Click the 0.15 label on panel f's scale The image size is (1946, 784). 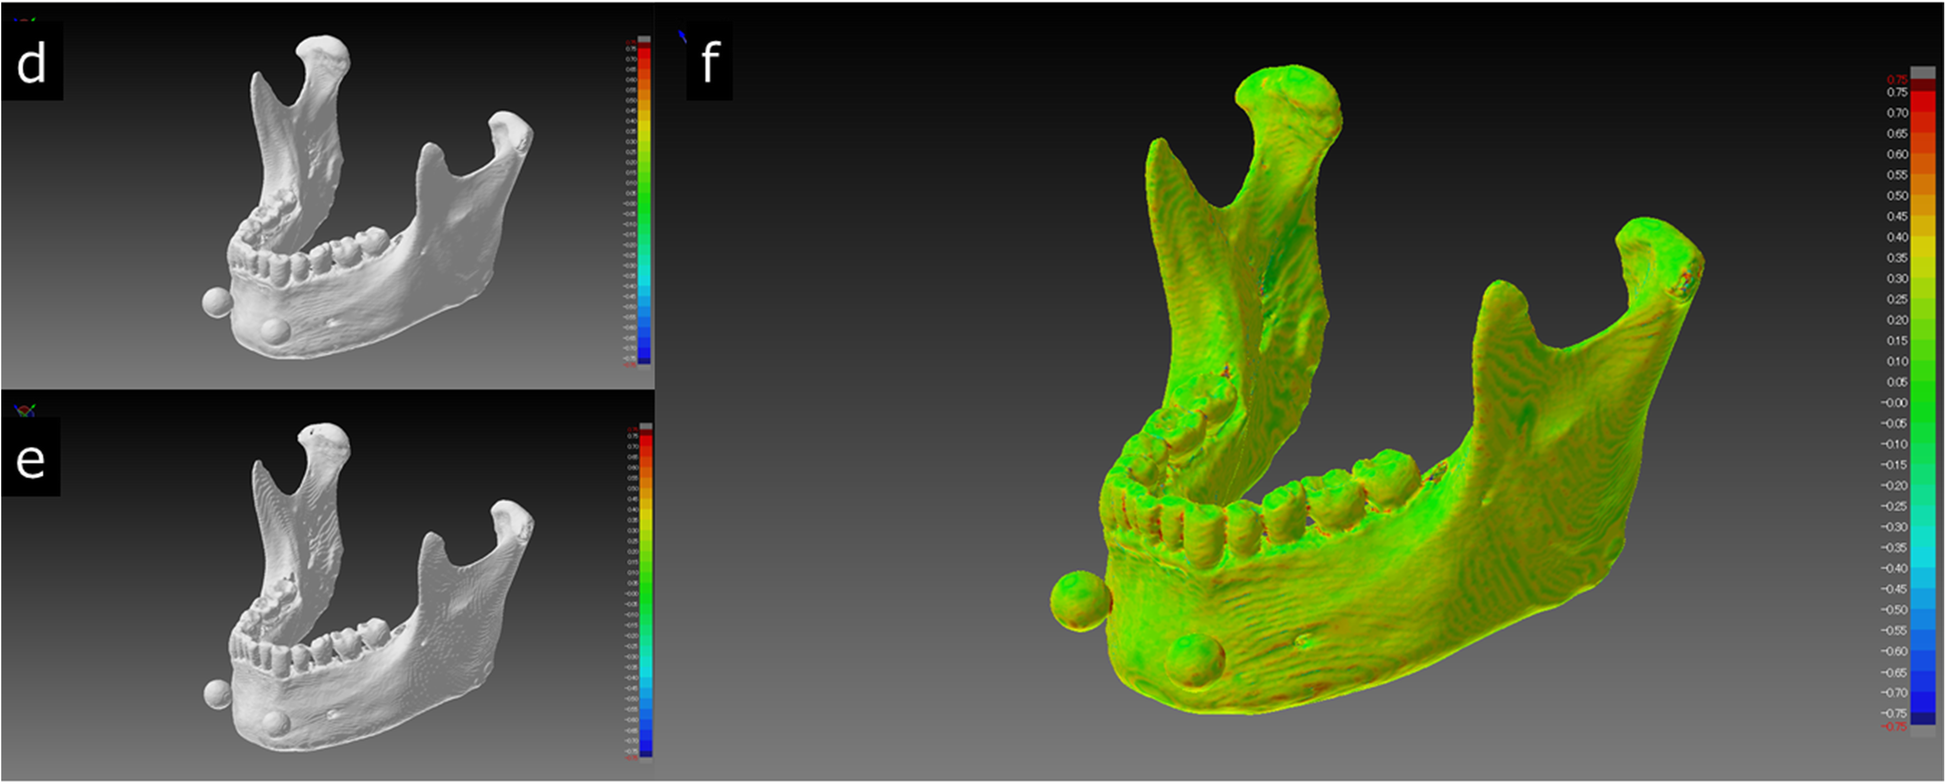click(1897, 341)
